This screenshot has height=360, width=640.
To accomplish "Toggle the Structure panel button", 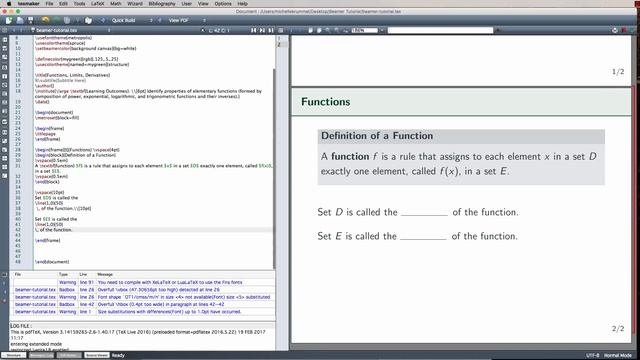I will pyautogui.click(x=14, y=355).
